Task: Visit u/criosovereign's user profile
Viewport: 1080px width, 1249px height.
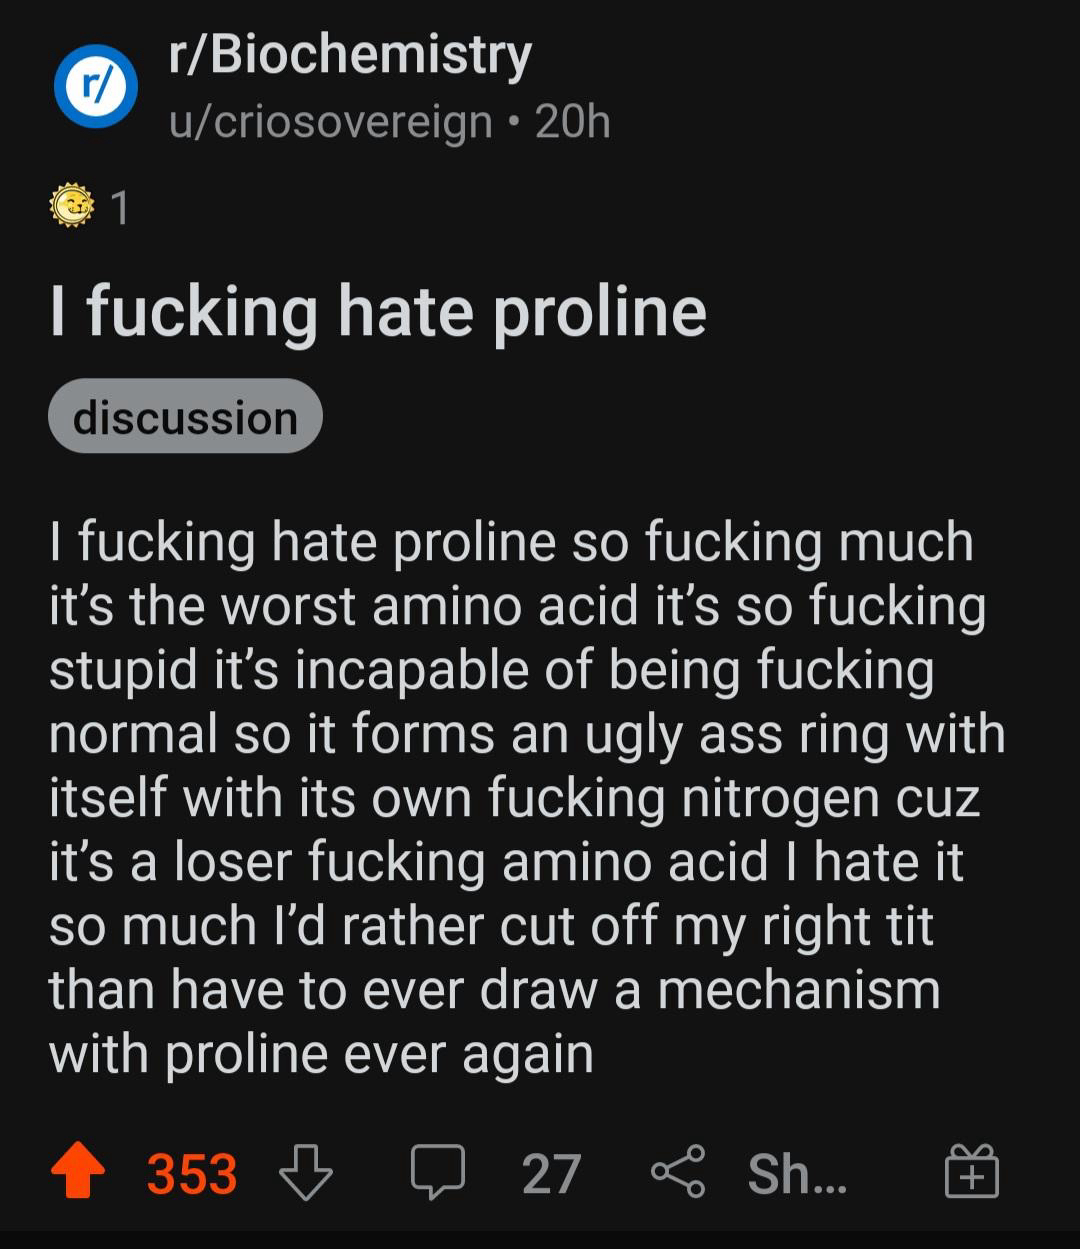Action: point(331,122)
